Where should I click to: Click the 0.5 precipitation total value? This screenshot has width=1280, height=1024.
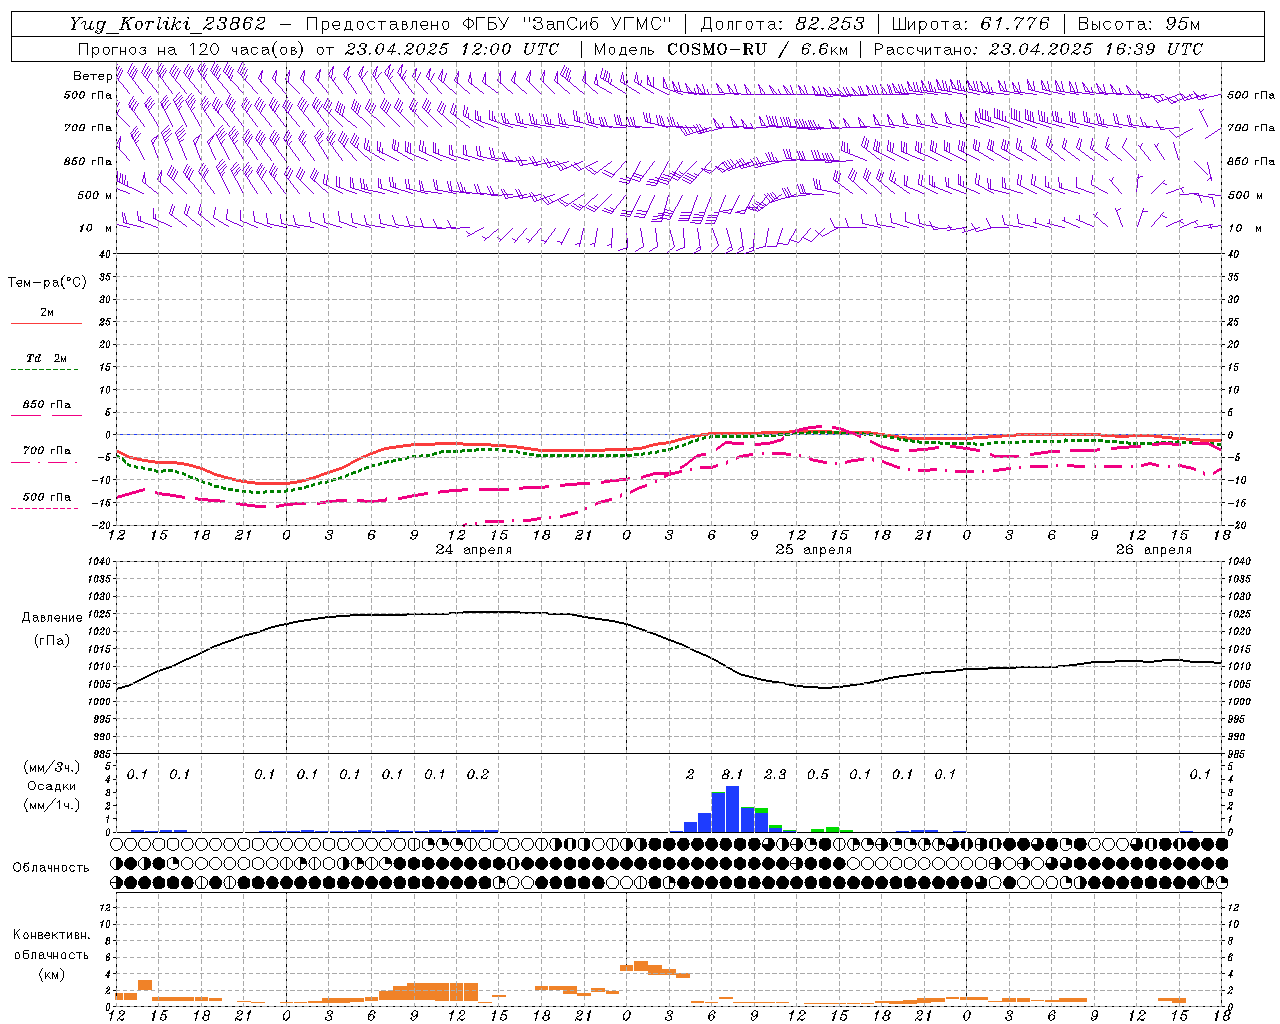tap(818, 774)
